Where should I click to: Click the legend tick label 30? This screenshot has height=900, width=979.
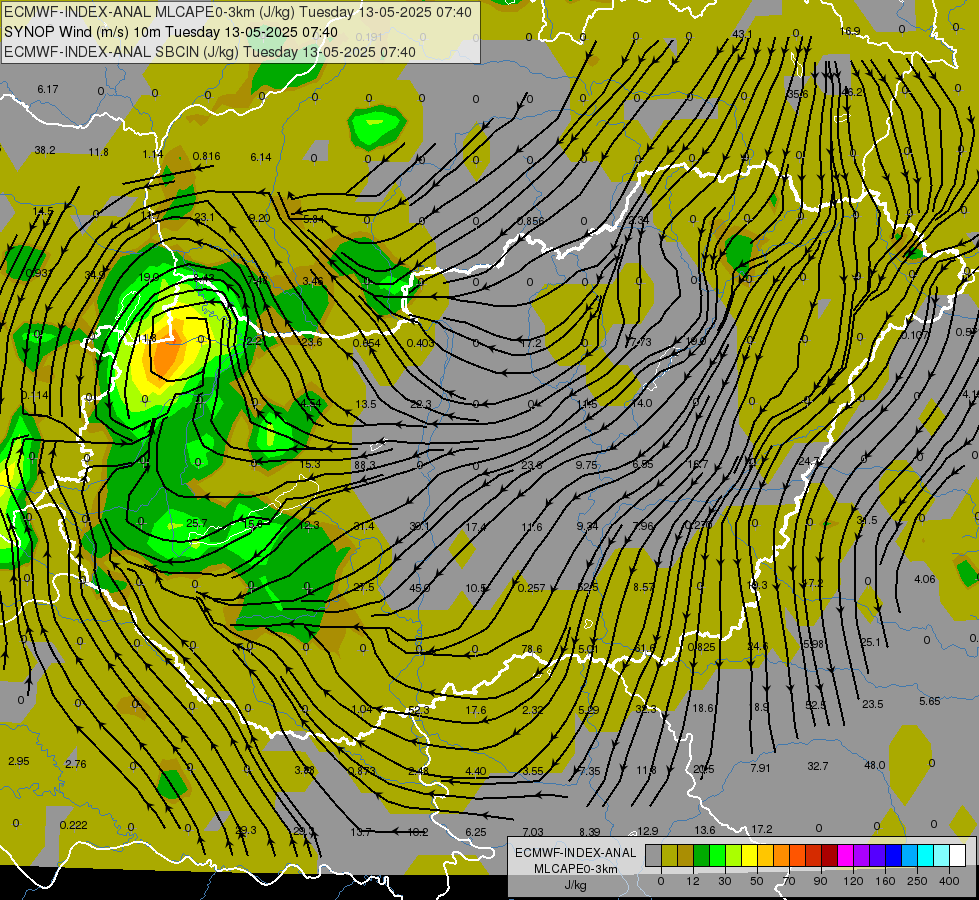tap(724, 881)
